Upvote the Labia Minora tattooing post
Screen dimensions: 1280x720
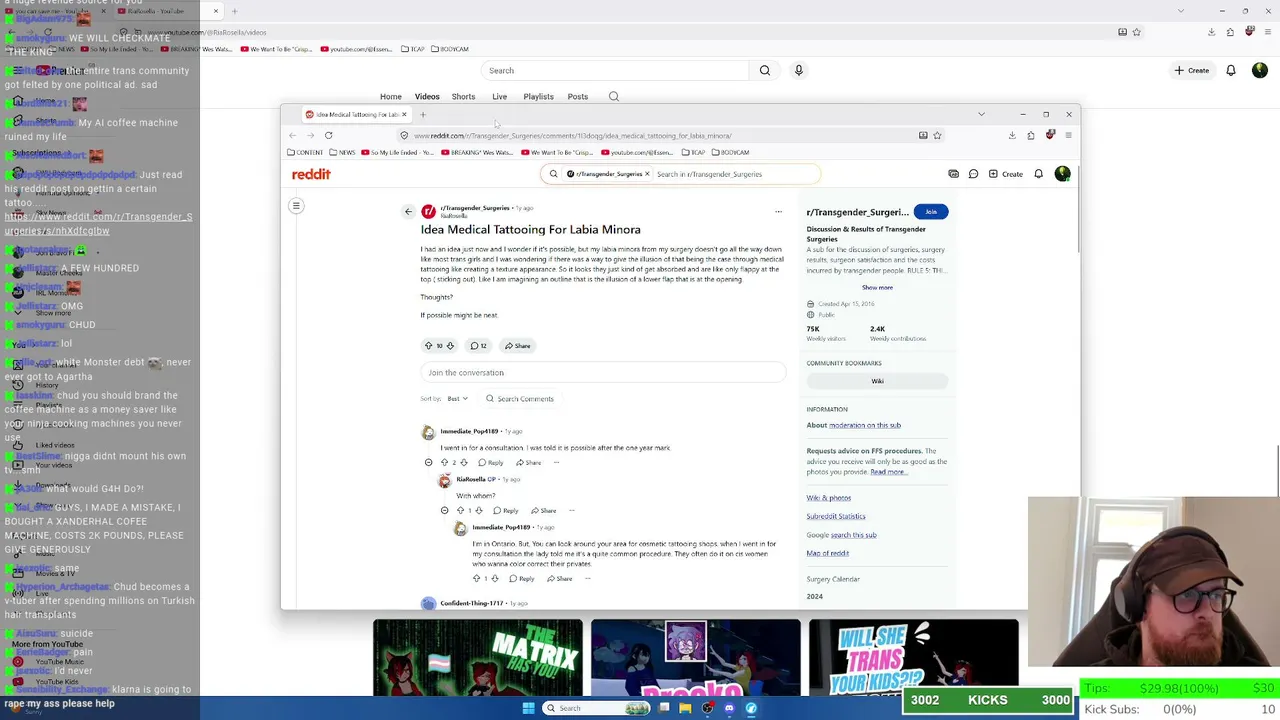(429, 346)
